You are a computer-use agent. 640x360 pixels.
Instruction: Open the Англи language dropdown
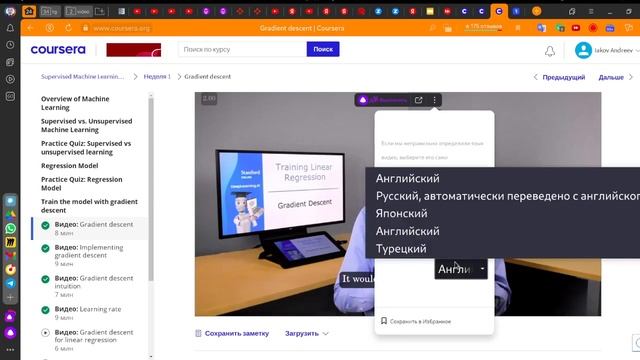click(461, 269)
